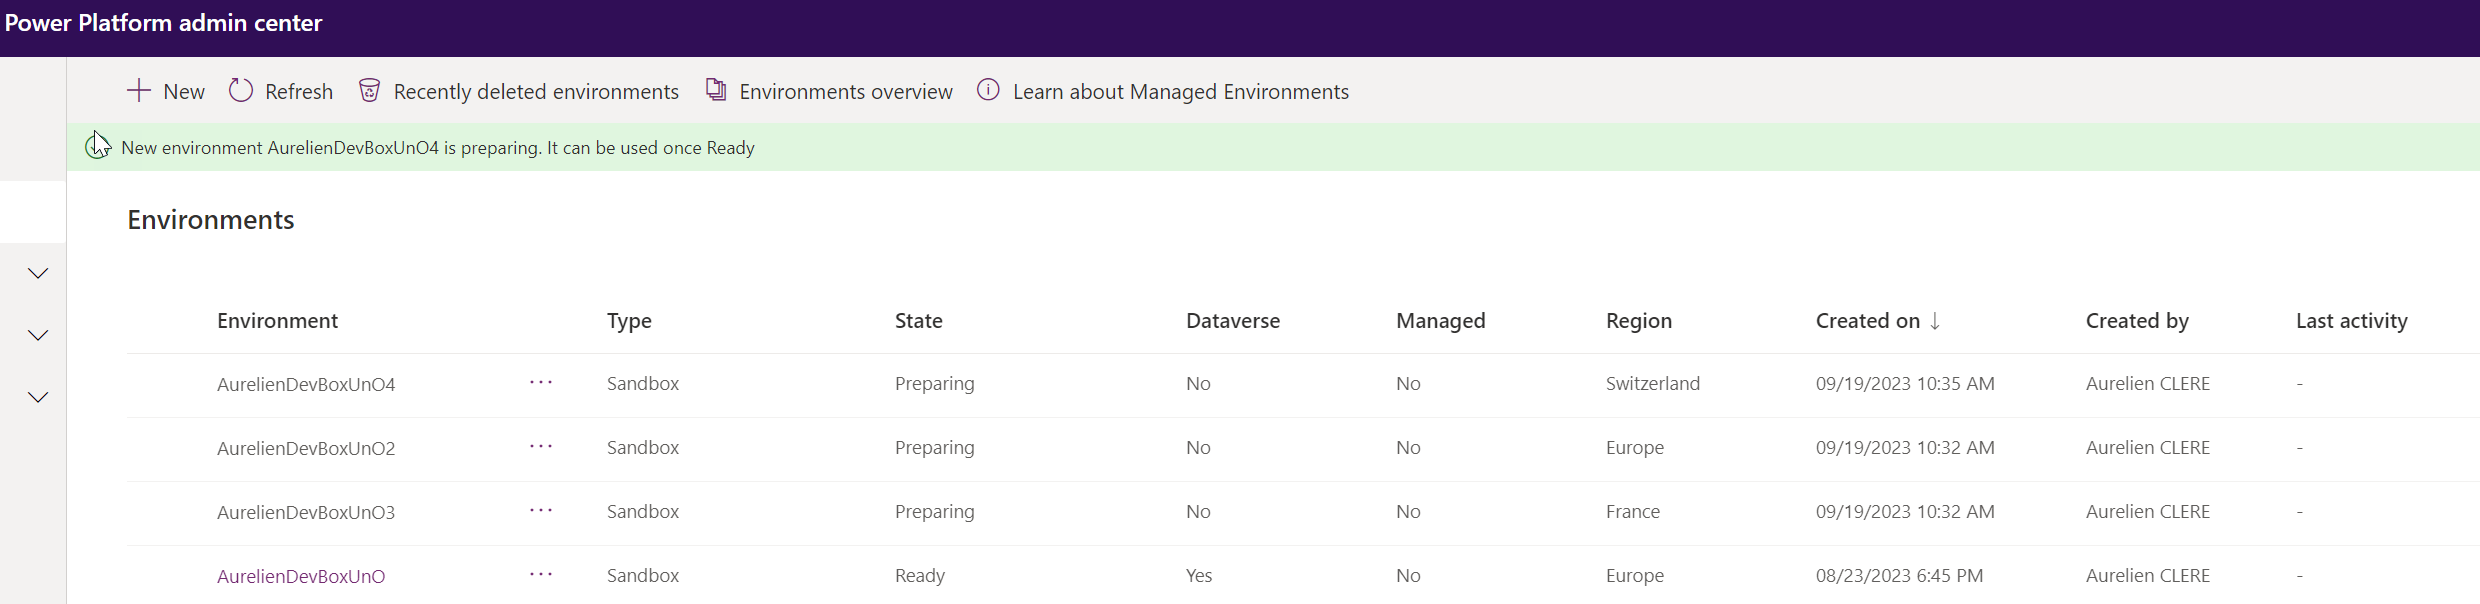Open more actions for AurelienDevBoxUnO2
Screen dimensions: 2480x604
coord(541,447)
